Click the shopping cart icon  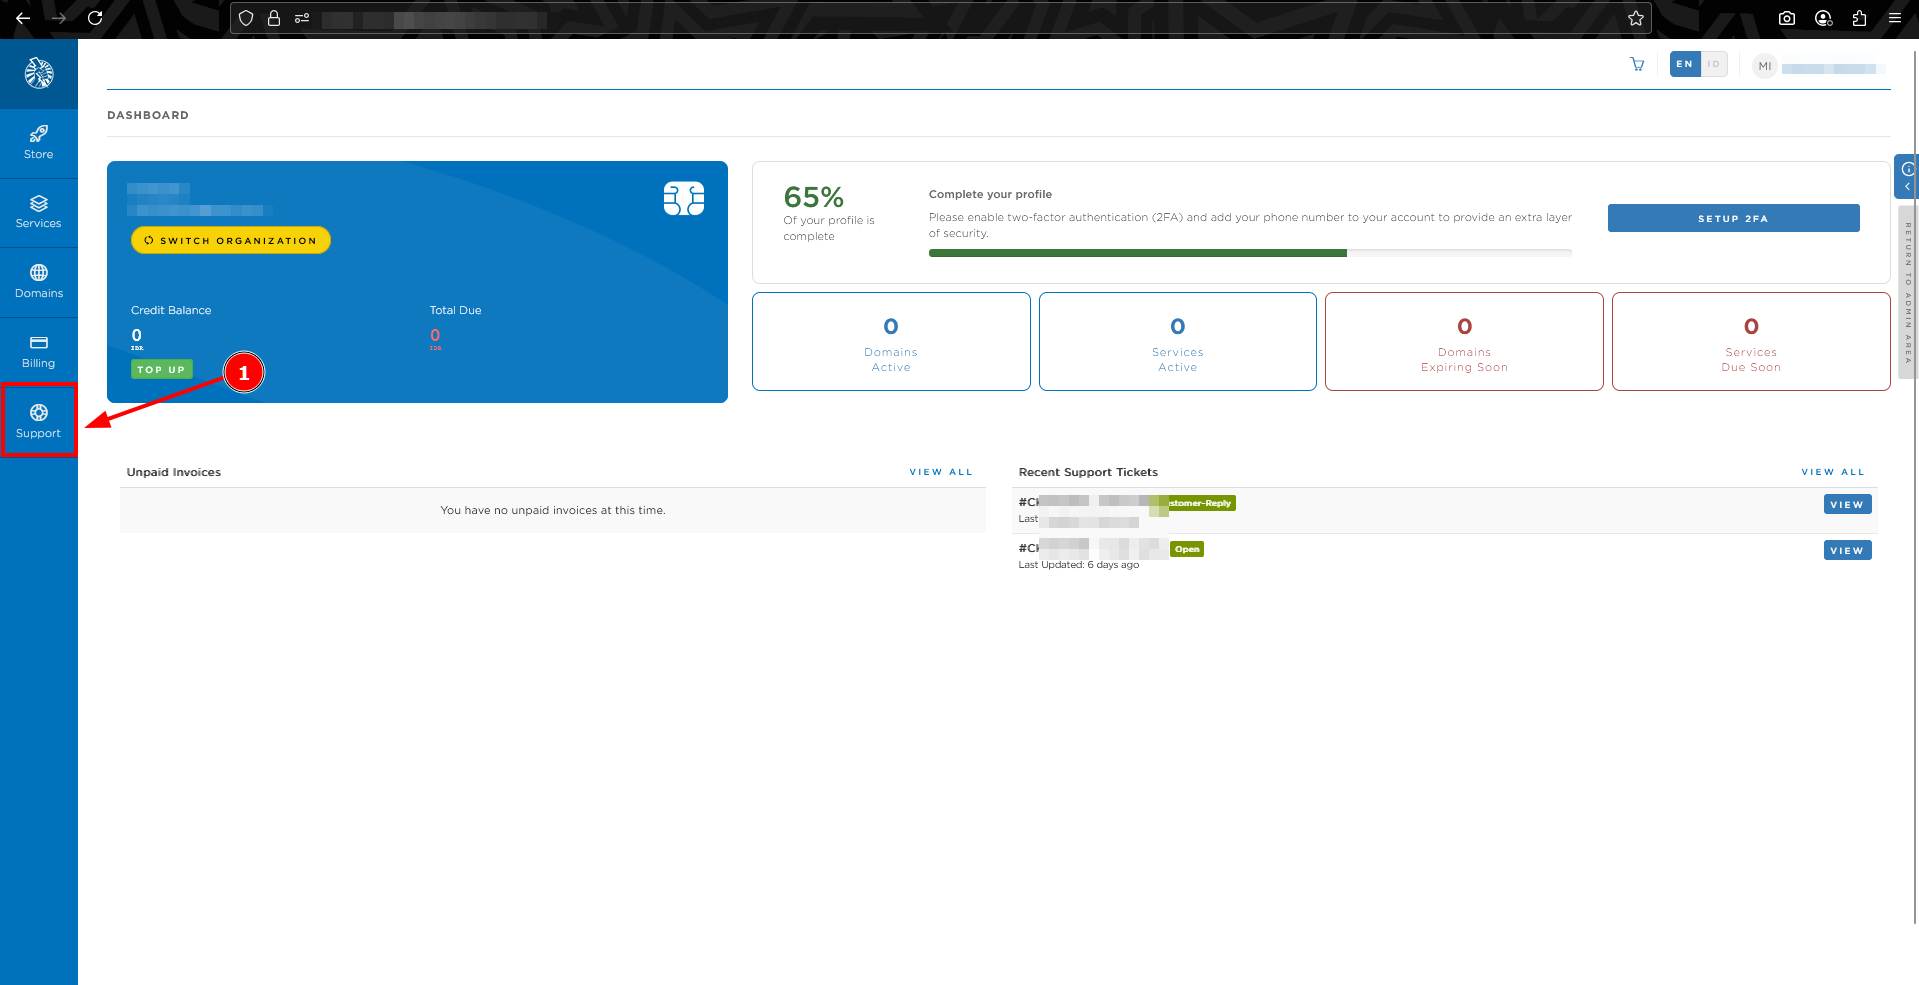[x=1637, y=65]
